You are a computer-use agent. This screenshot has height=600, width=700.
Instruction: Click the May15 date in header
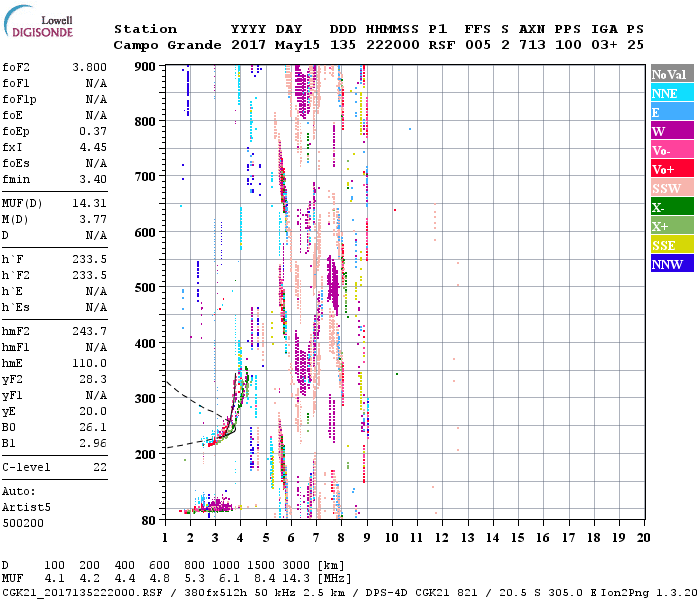(x=297, y=45)
